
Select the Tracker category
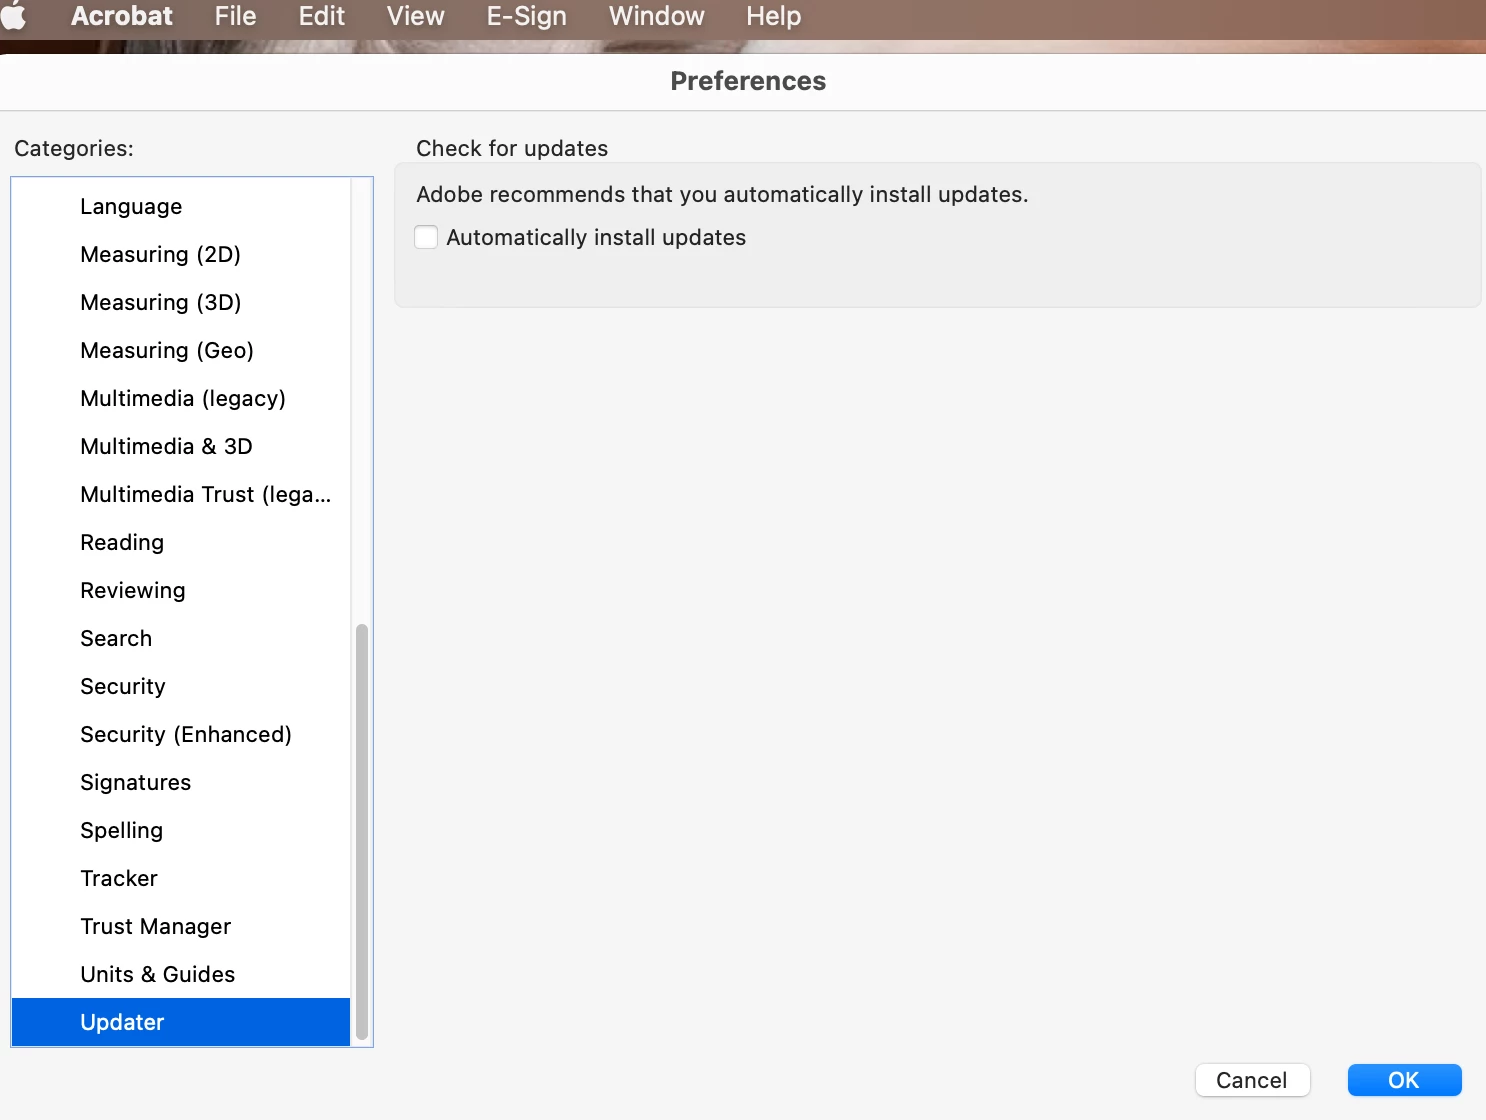[x=181, y=878]
